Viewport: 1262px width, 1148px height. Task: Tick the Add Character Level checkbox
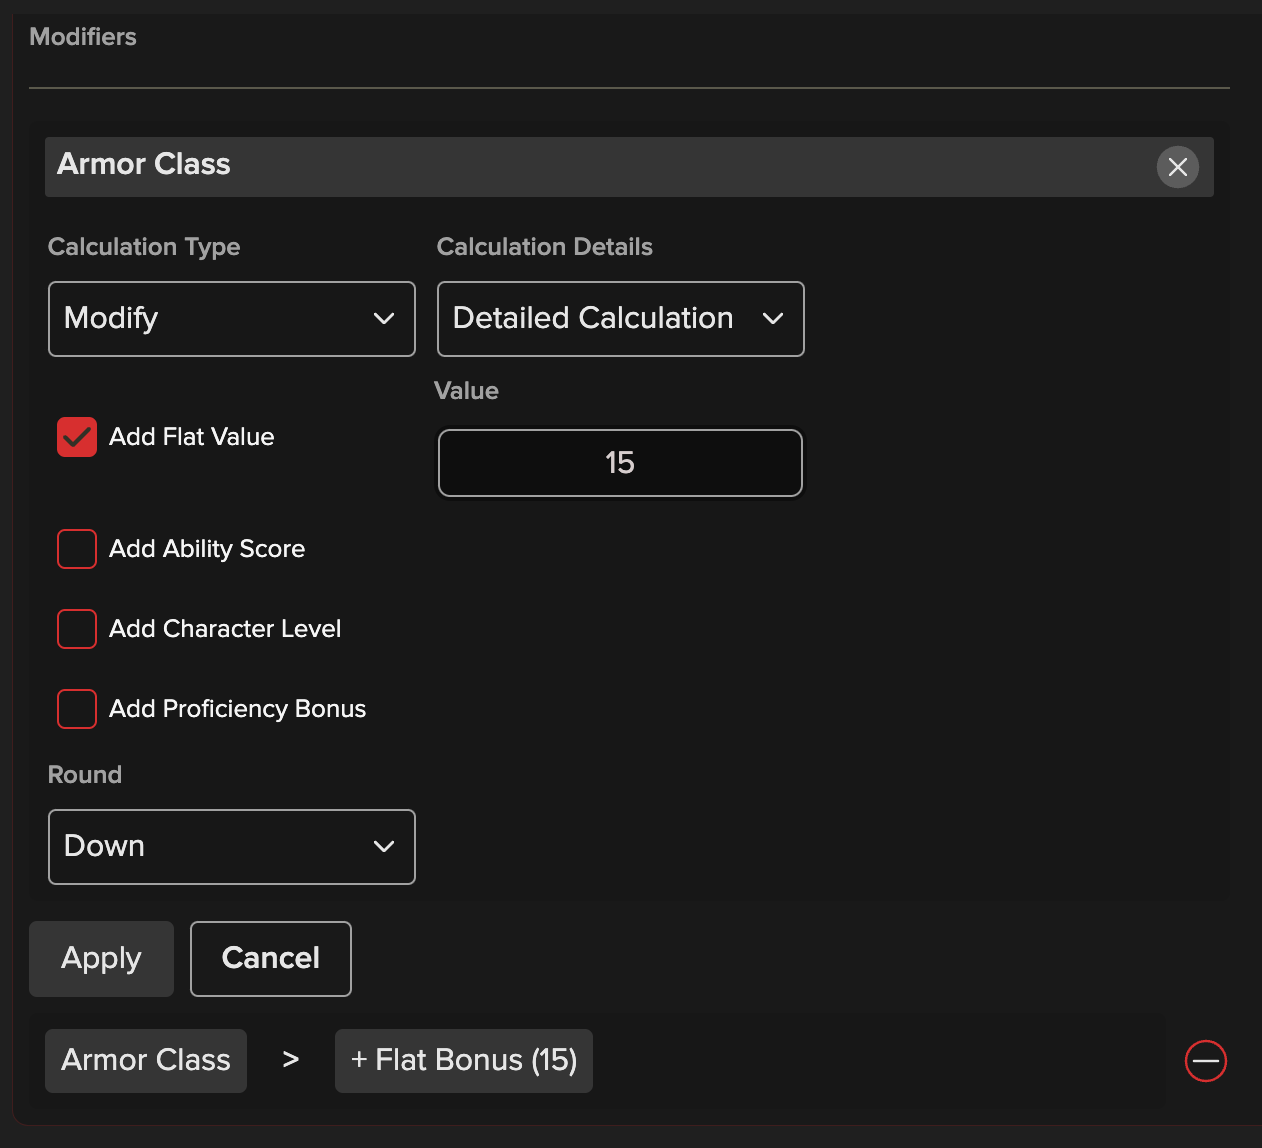[77, 629]
